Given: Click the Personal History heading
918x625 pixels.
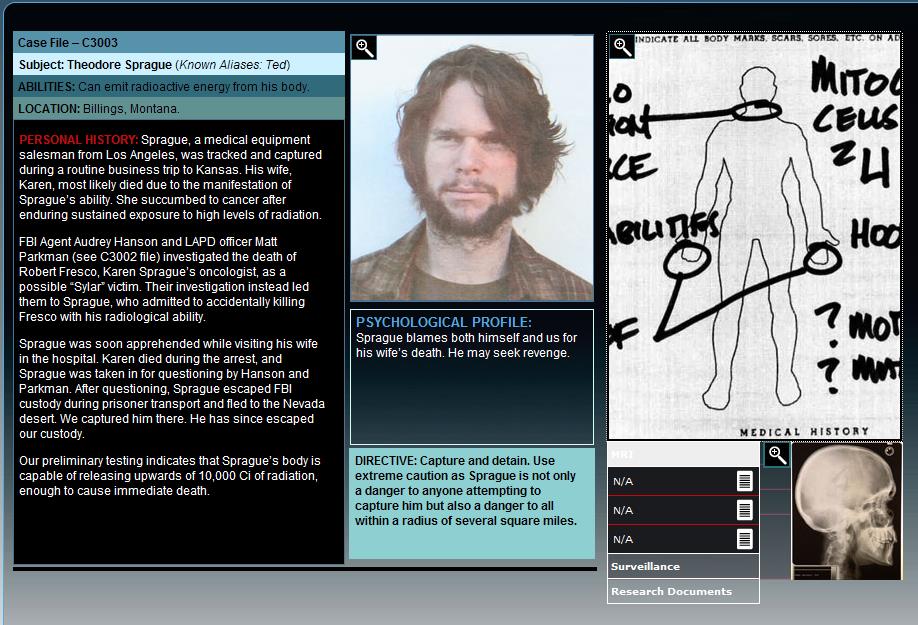Looking at the screenshot, I should (x=79, y=140).
